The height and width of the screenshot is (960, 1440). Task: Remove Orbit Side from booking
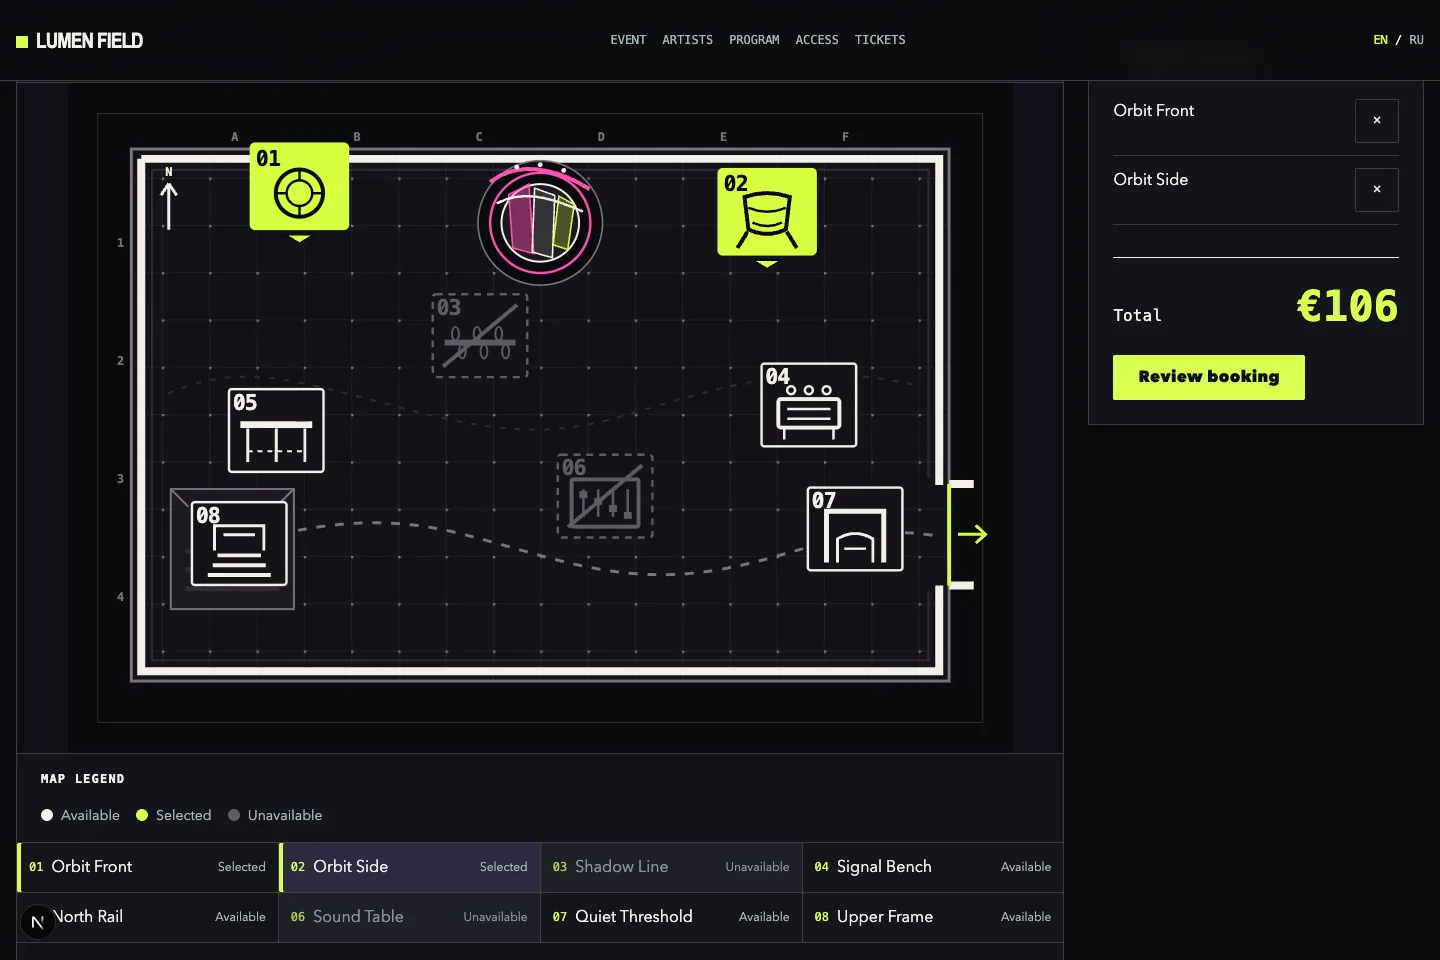[1377, 190]
